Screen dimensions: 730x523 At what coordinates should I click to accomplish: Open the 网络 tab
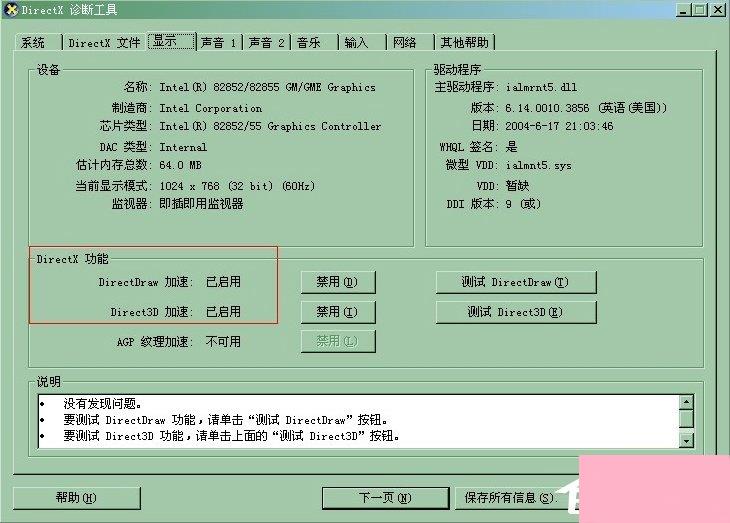(x=410, y=42)
